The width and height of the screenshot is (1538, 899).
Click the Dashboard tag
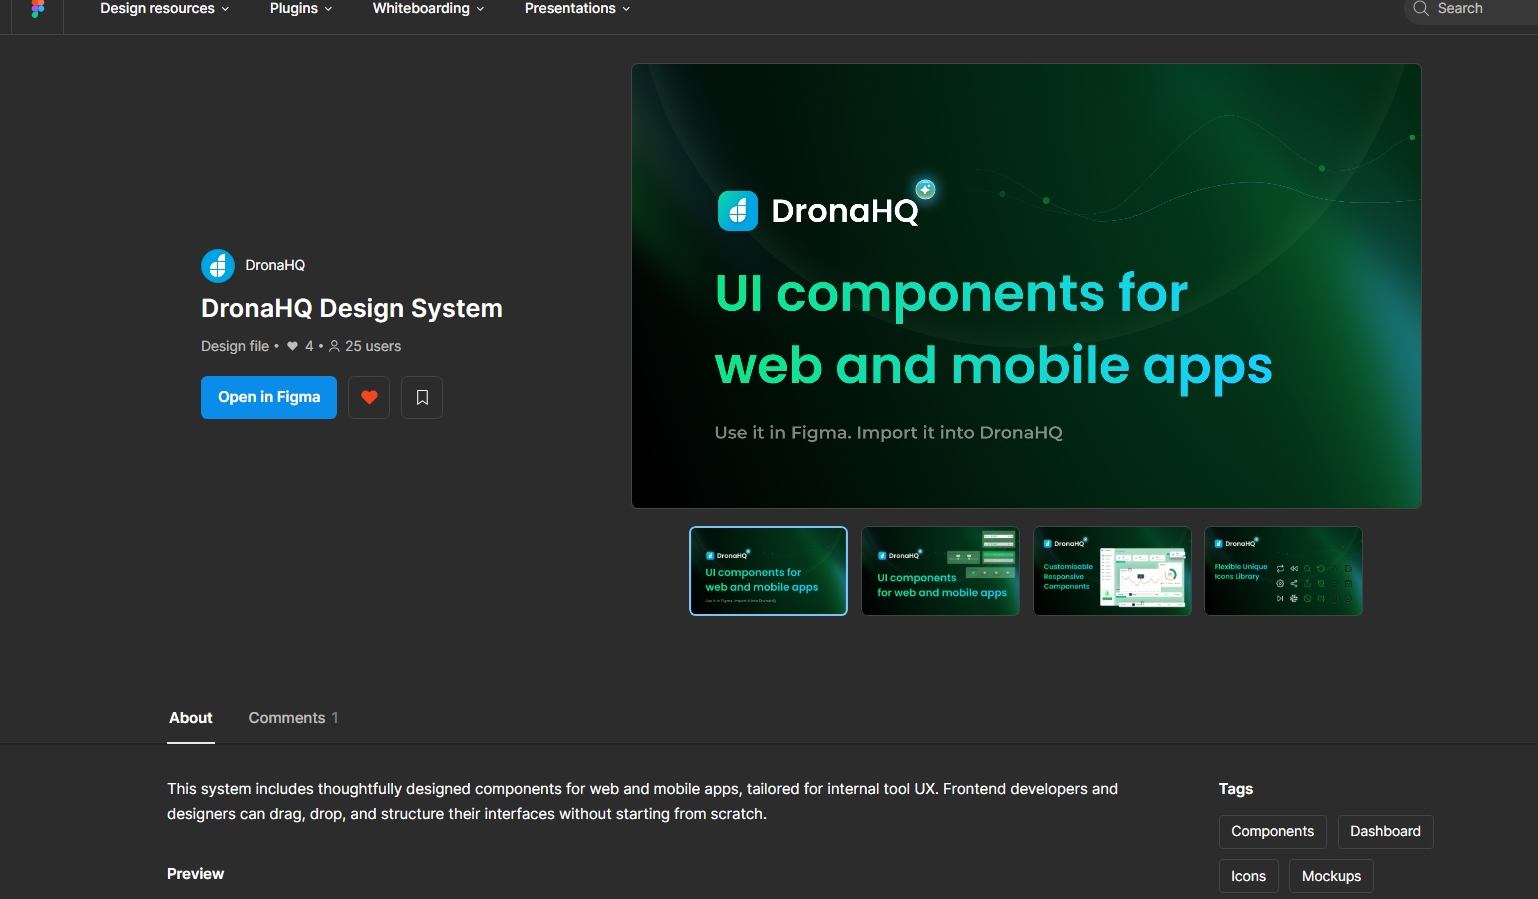(1385, 831)
